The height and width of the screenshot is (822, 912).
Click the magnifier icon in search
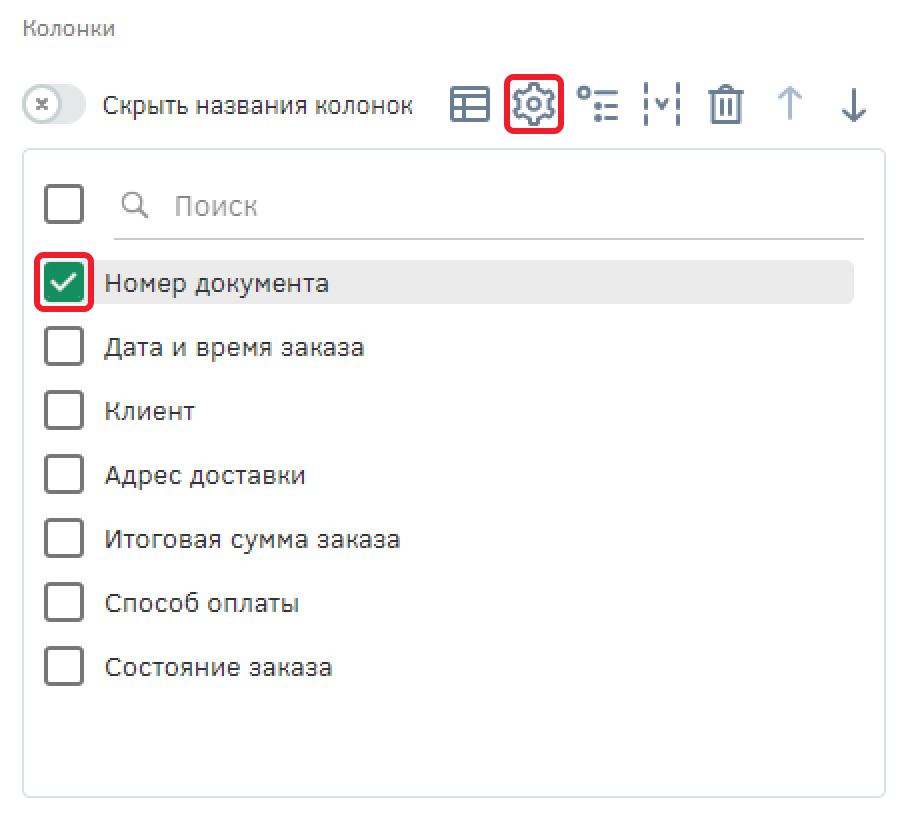point(135,206)
